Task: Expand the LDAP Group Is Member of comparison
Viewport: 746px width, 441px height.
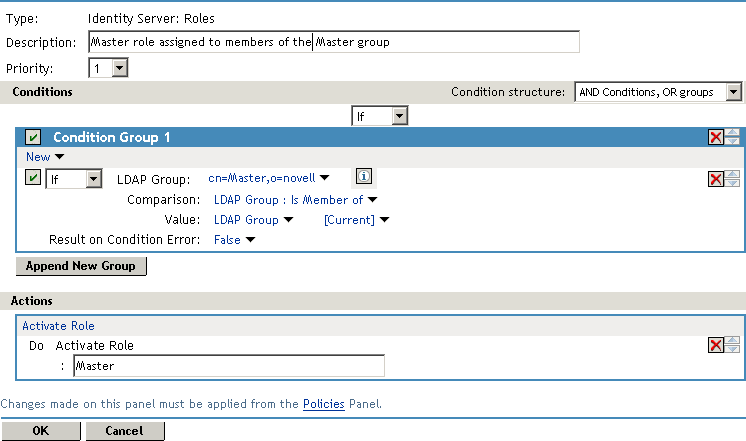Action: [295, 200]
